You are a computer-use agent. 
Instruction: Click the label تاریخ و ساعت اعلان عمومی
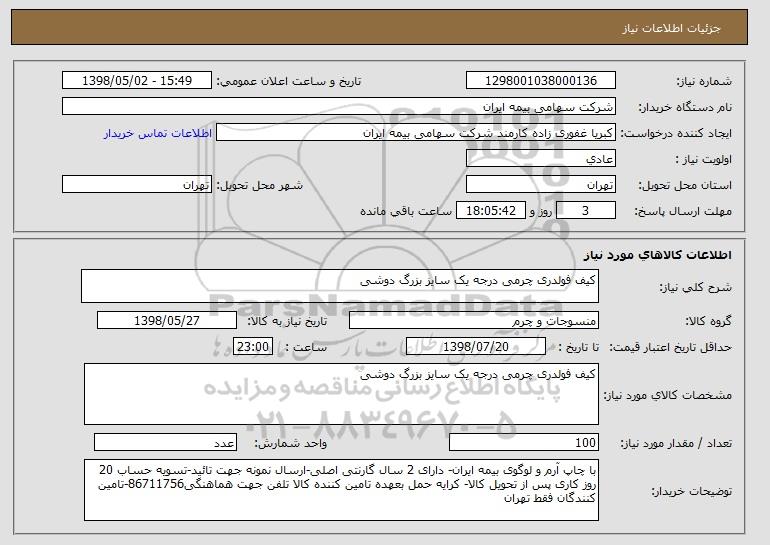289,82
